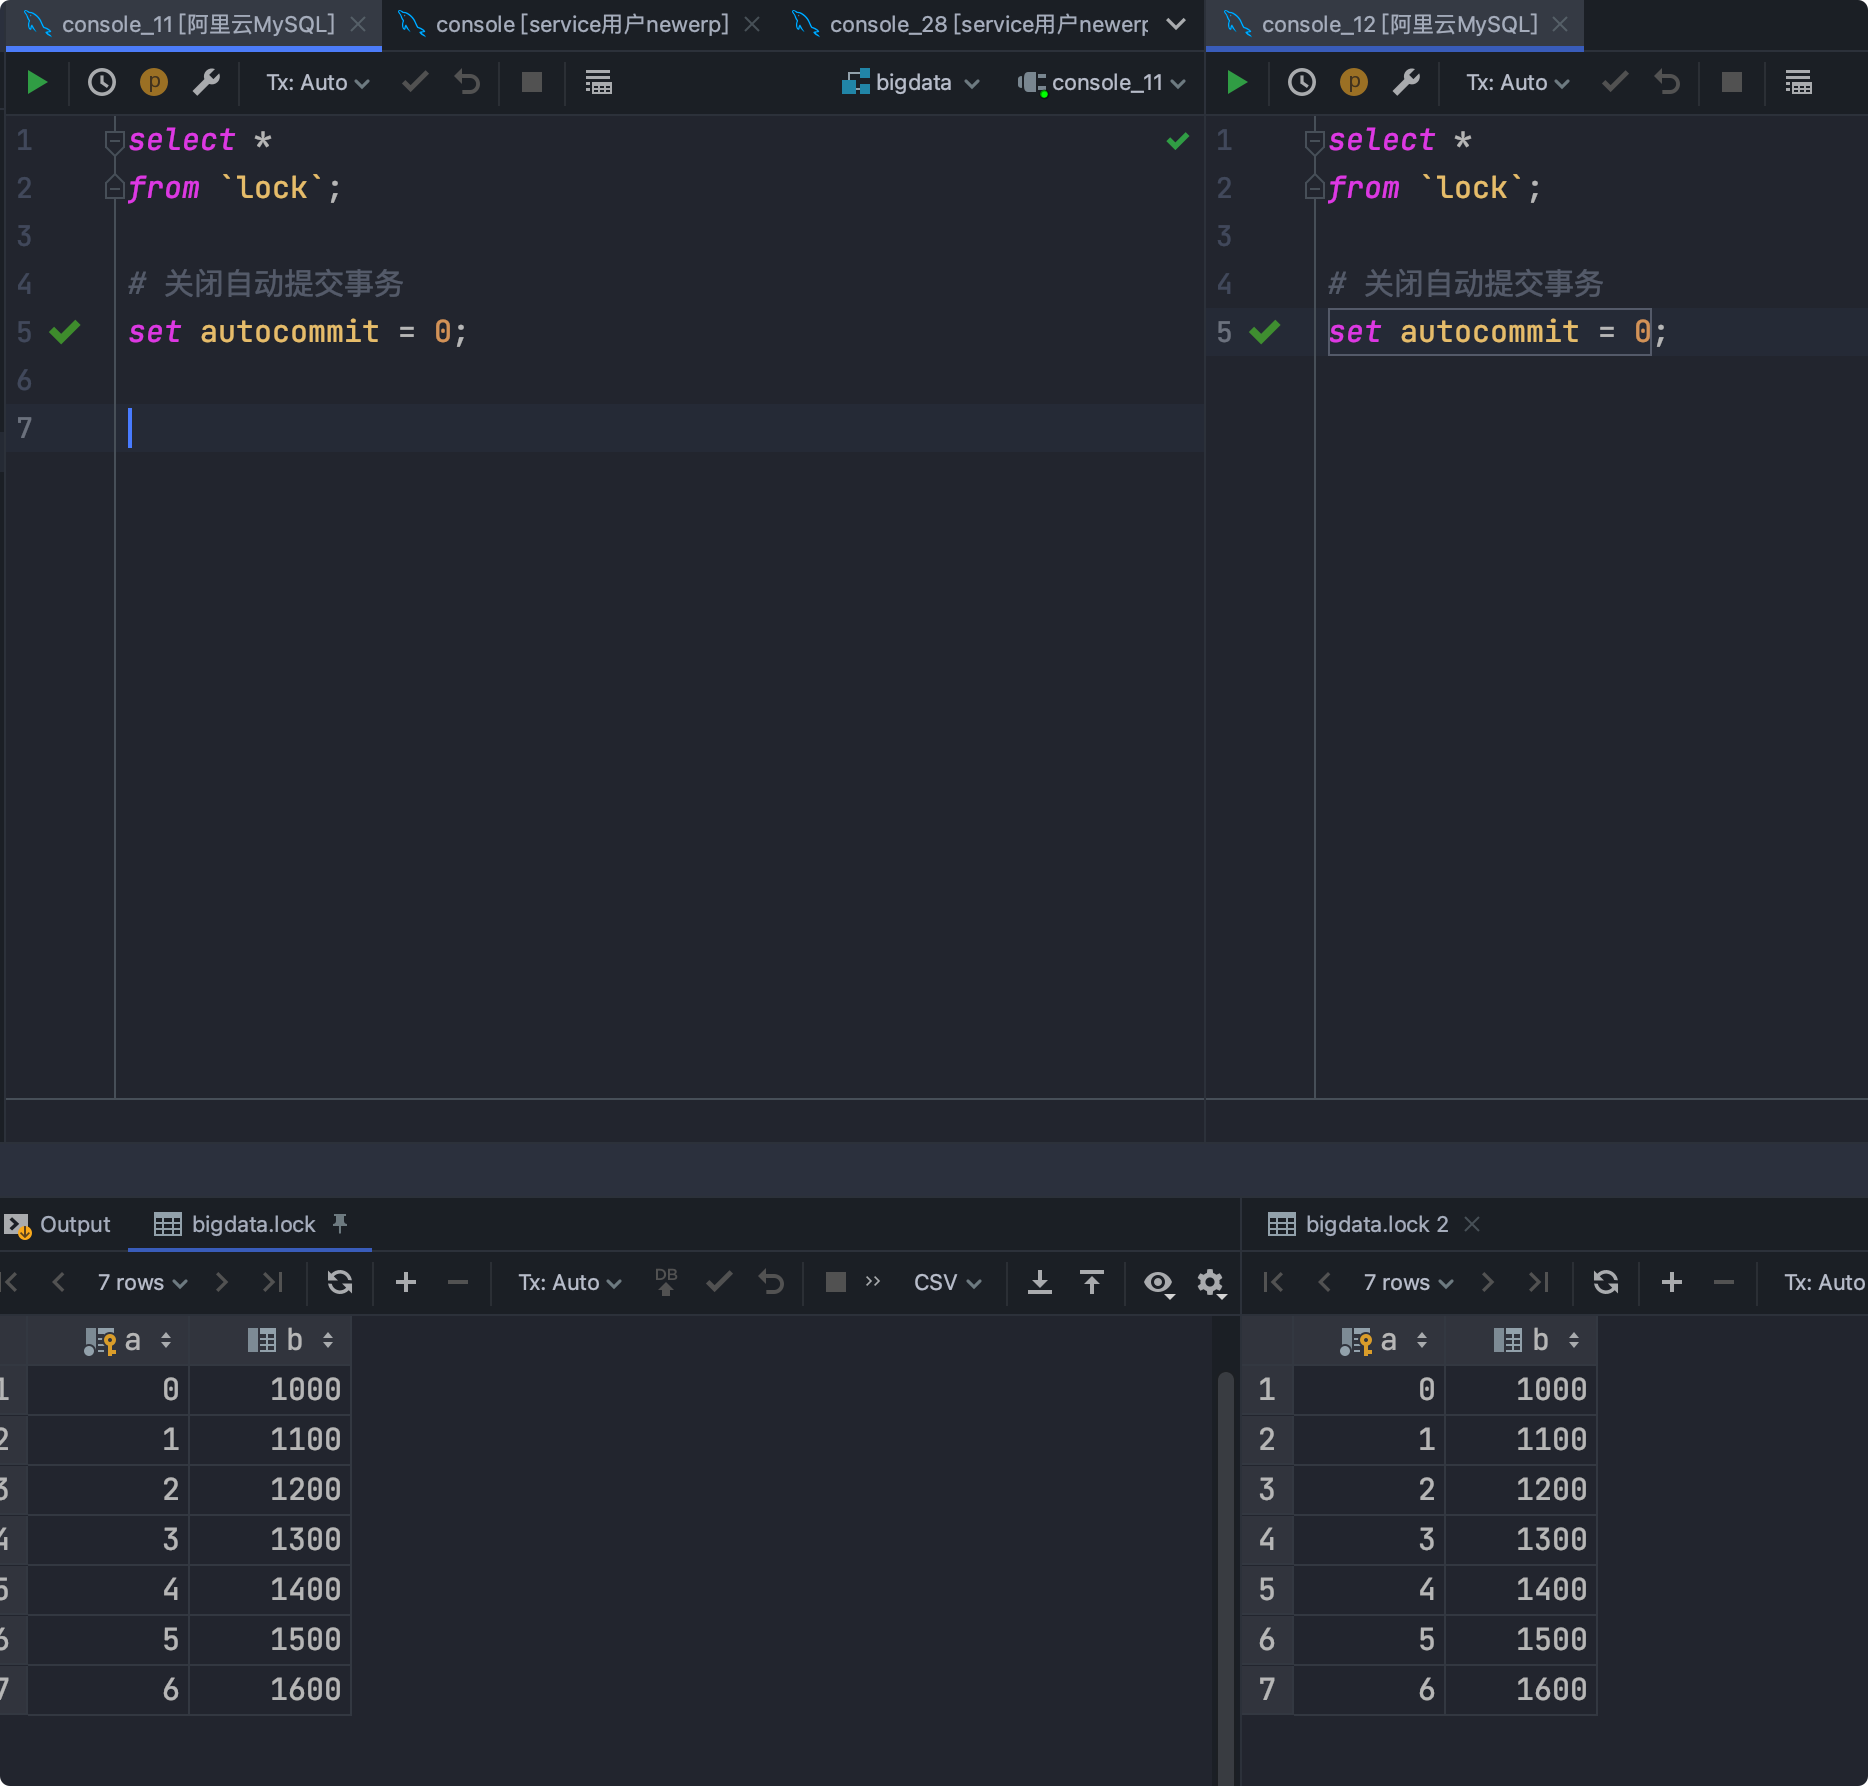Select cell with value 1300 in right grid

(1550, 1539)
